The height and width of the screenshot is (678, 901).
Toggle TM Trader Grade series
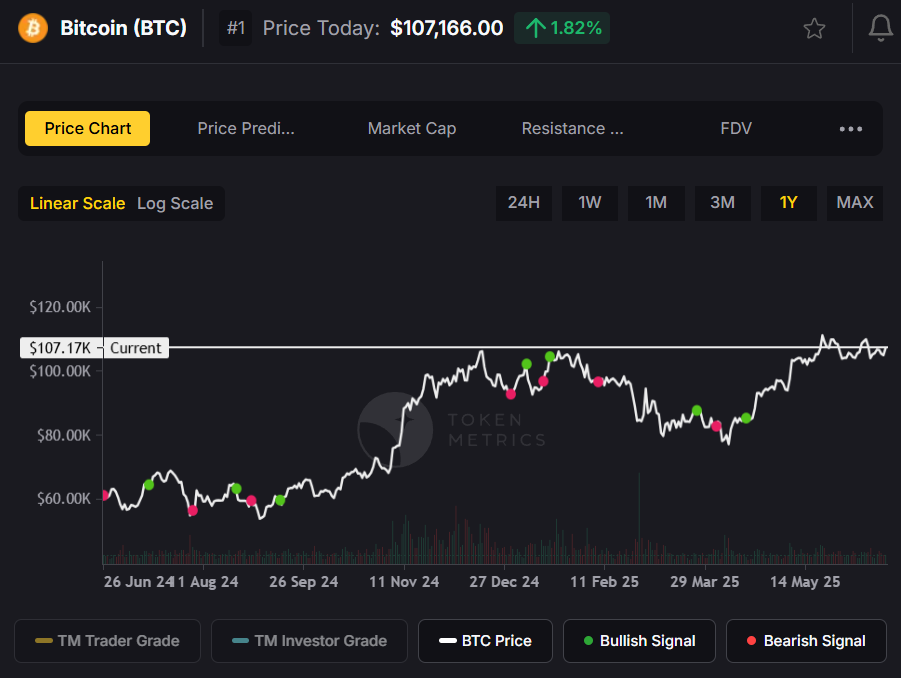coord(107,641)
